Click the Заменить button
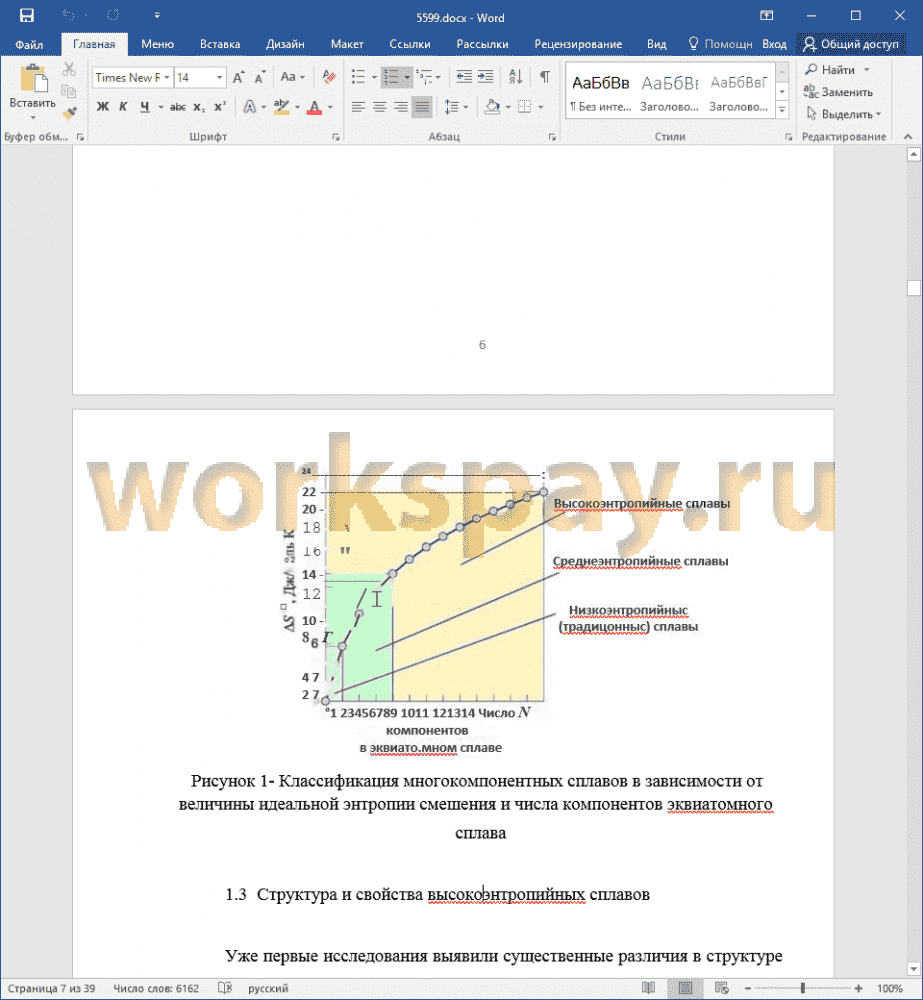 point(838,92)
